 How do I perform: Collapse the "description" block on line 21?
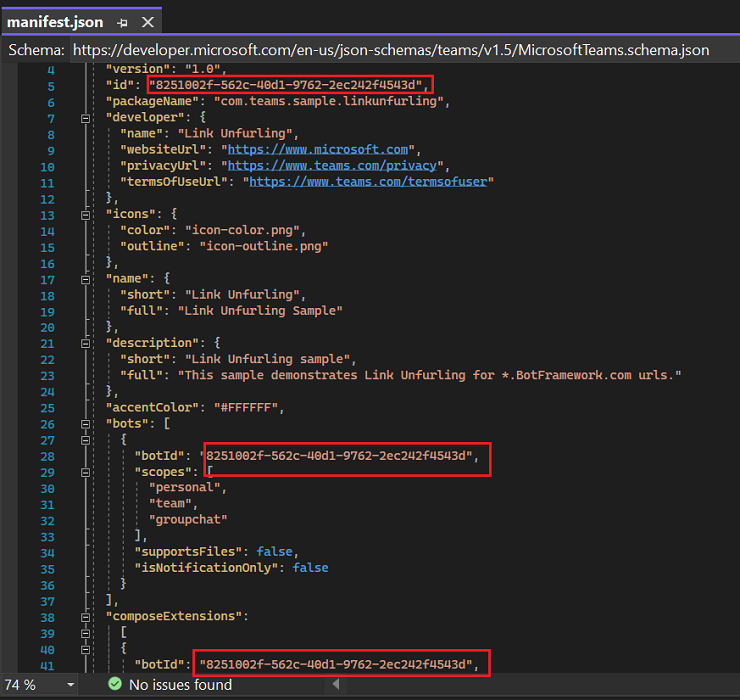click(85, 344)
